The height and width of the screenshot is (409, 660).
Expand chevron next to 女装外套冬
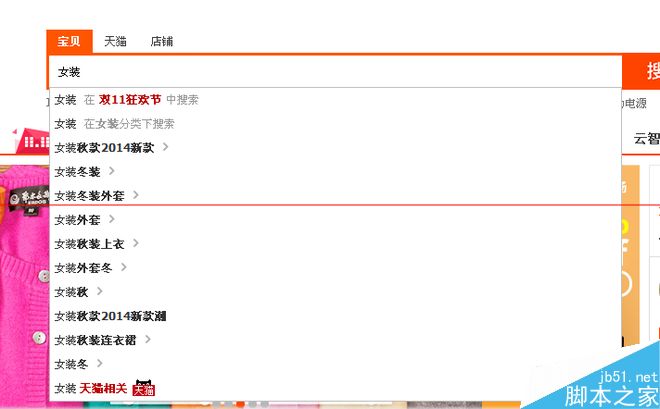(x=123, y=267)
